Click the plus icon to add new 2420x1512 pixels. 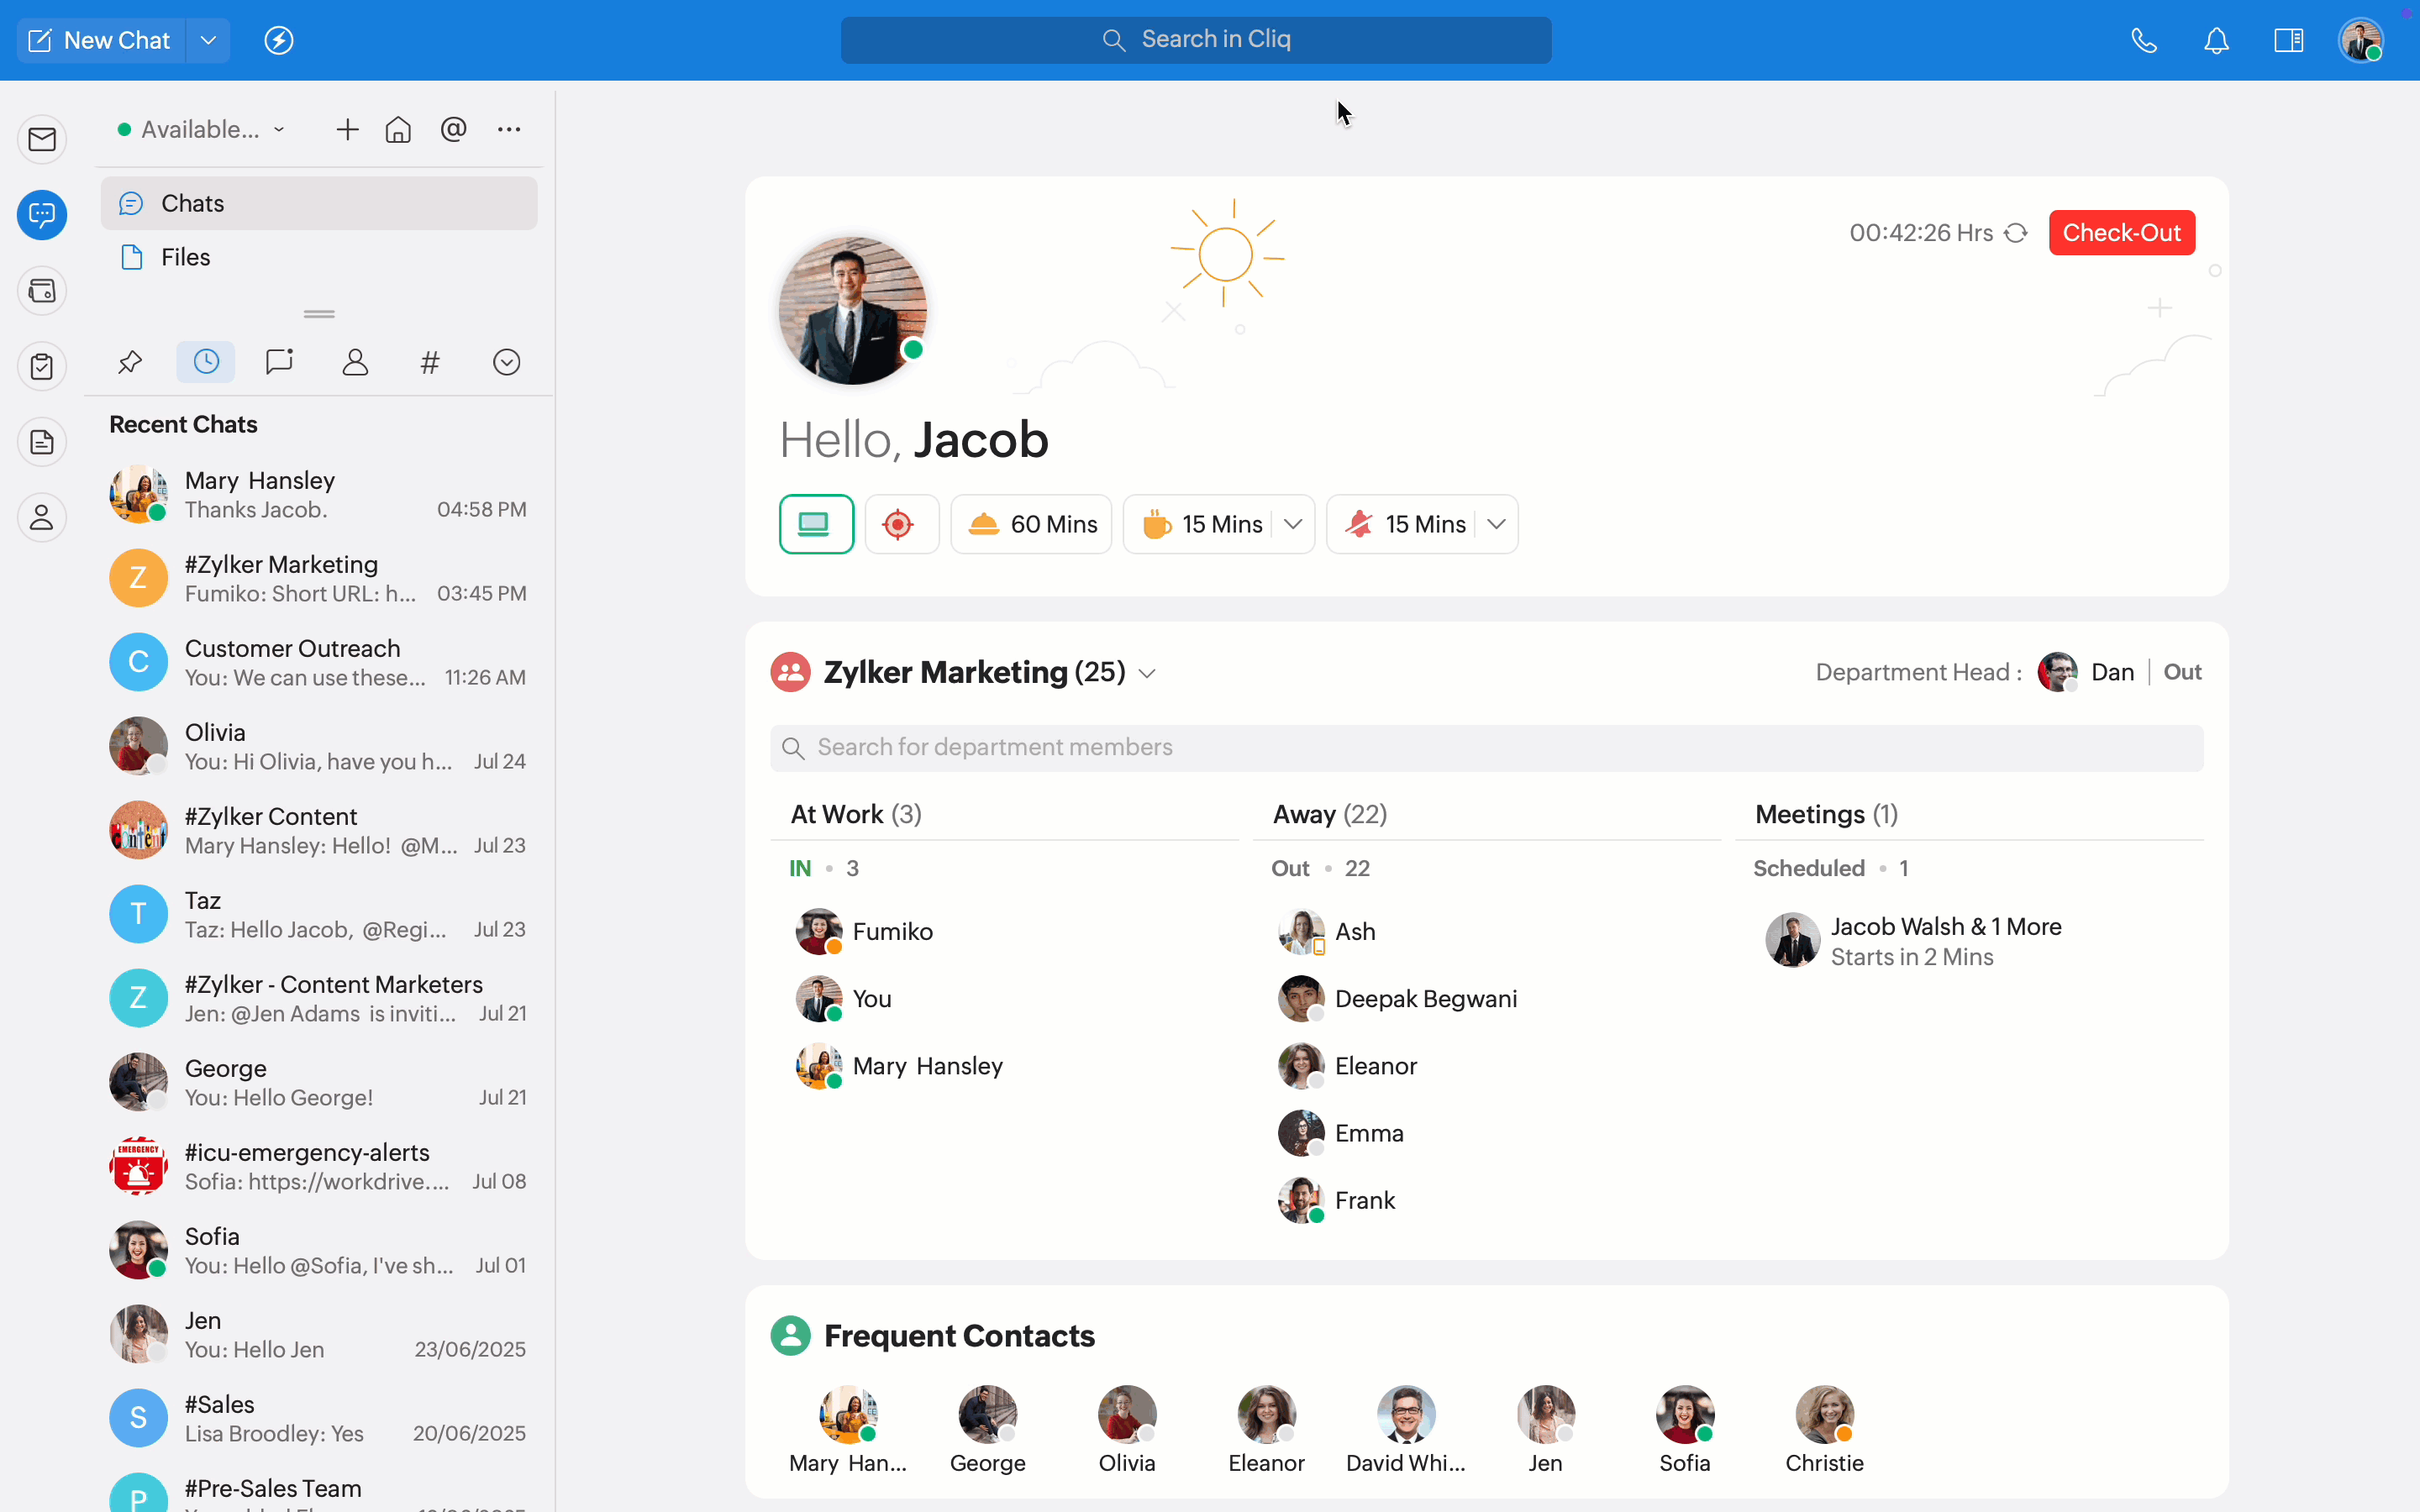pos(347,129)
